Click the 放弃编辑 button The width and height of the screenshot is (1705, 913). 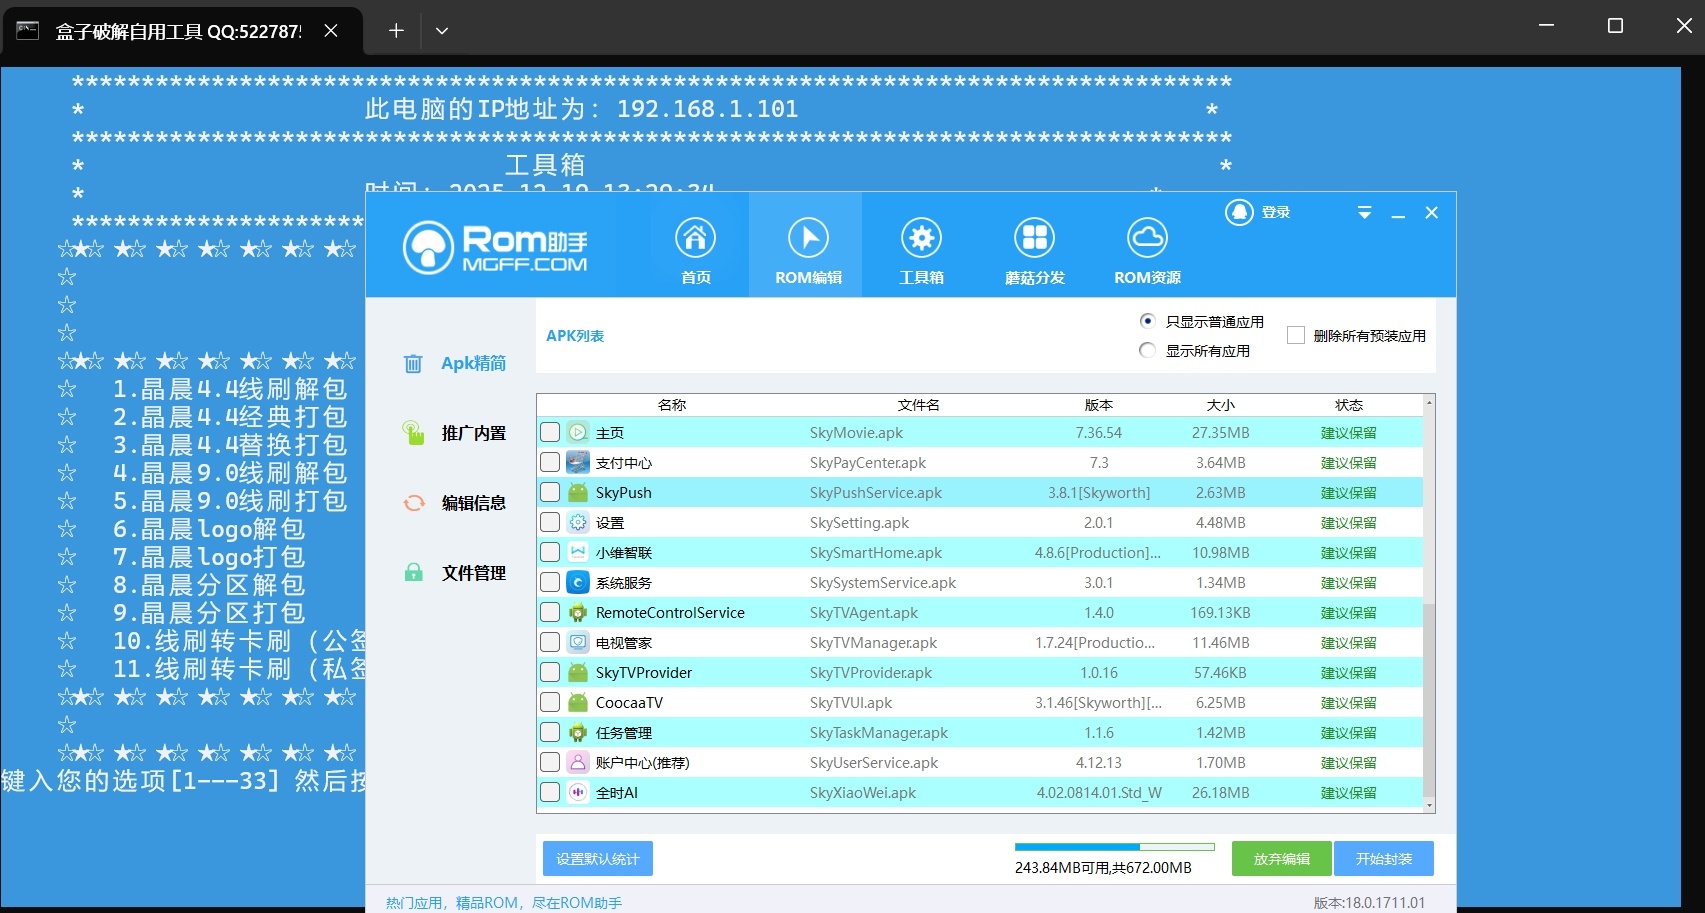point(1281,859)
